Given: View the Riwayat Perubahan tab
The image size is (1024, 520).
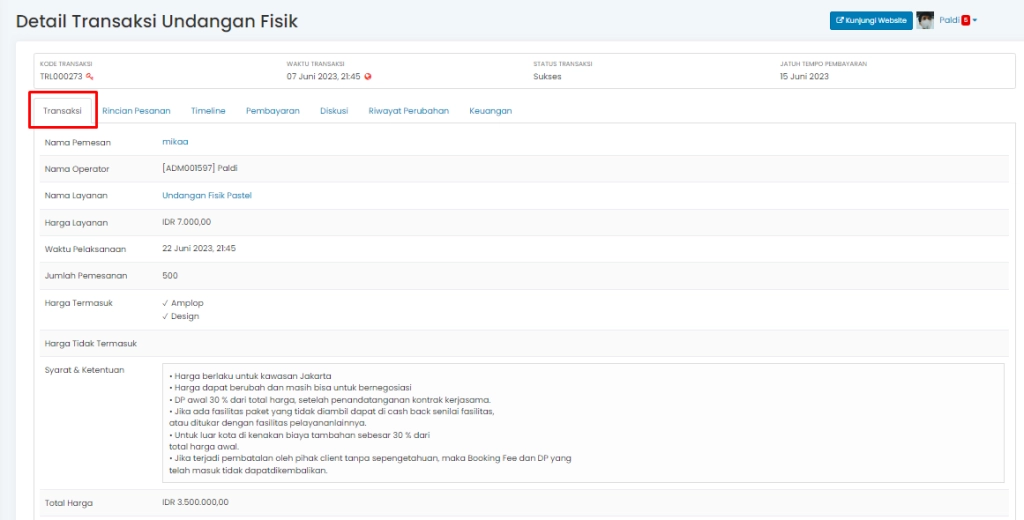Looking at the screenshot, I should coord(408,111).
